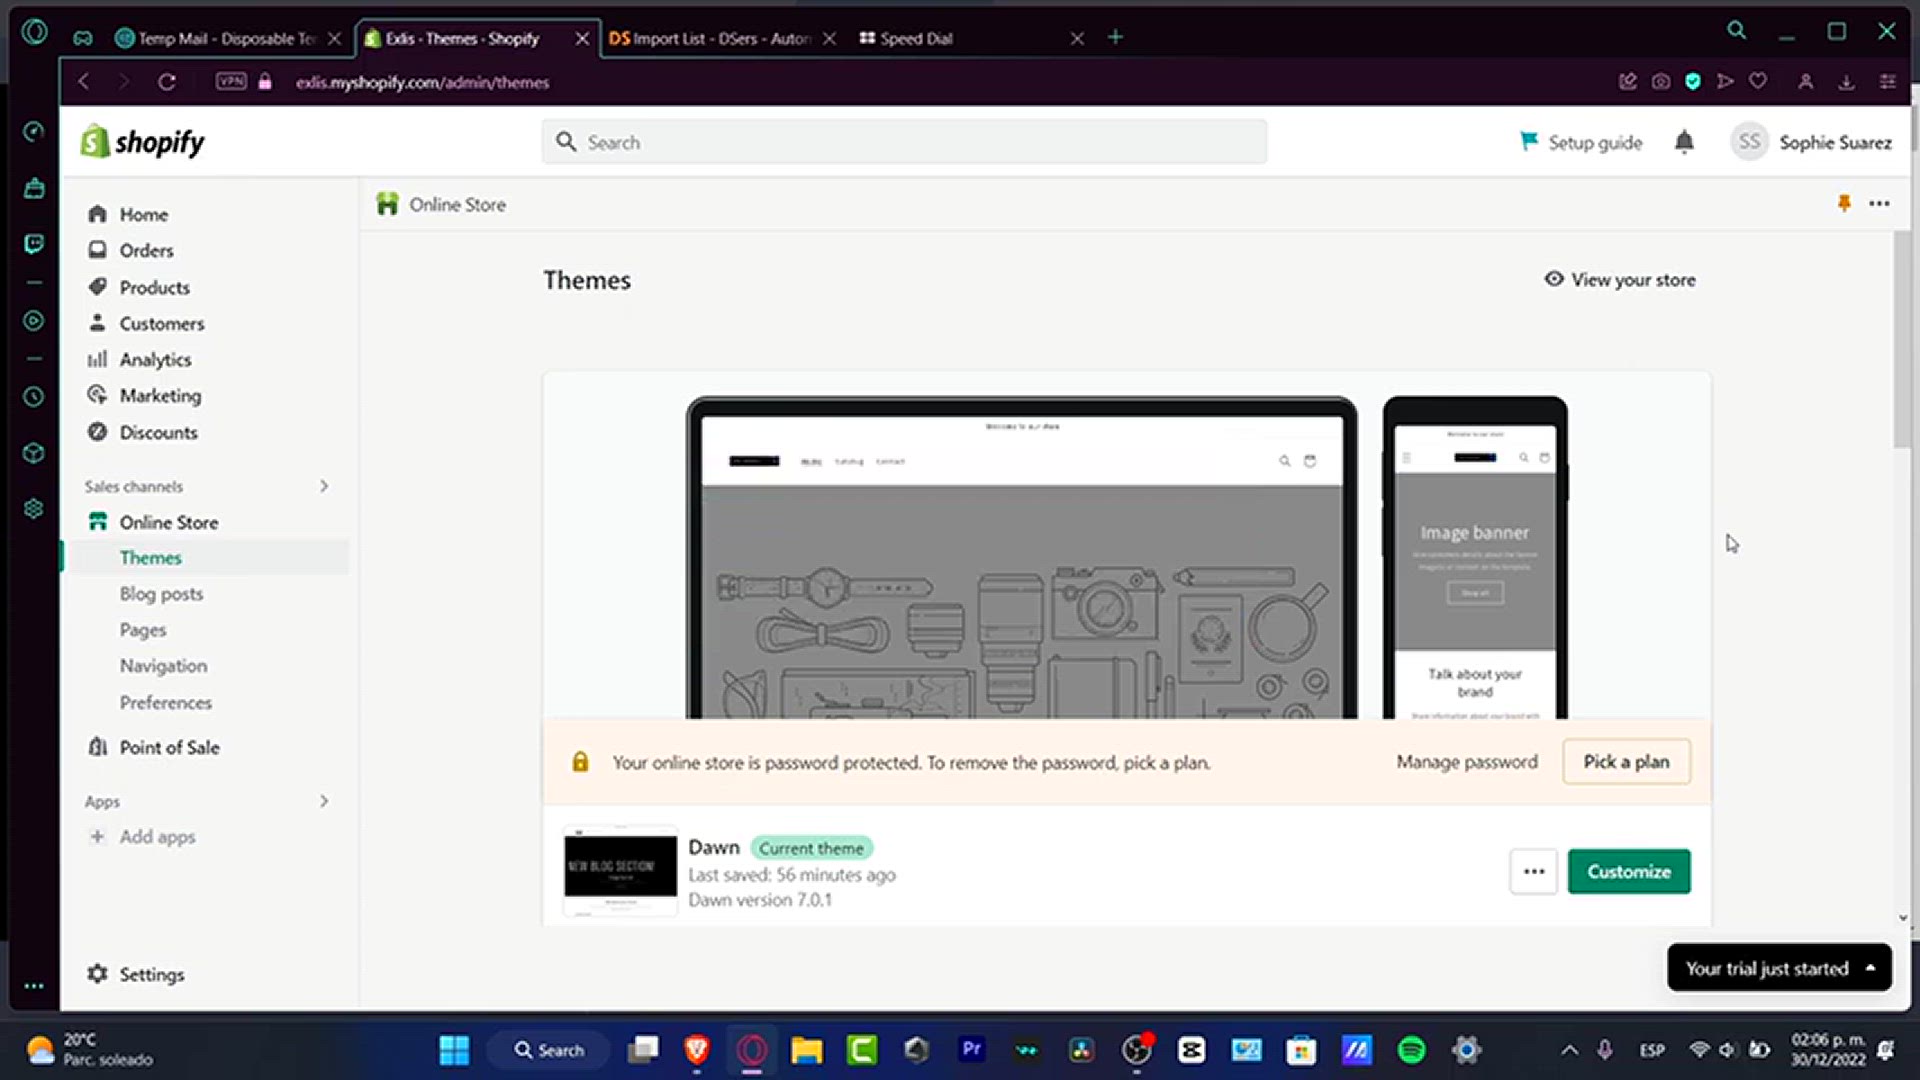Open Easy Setup menu icon
The height and width of the screenshot is (1080, 1920).
click(1887, 82)
